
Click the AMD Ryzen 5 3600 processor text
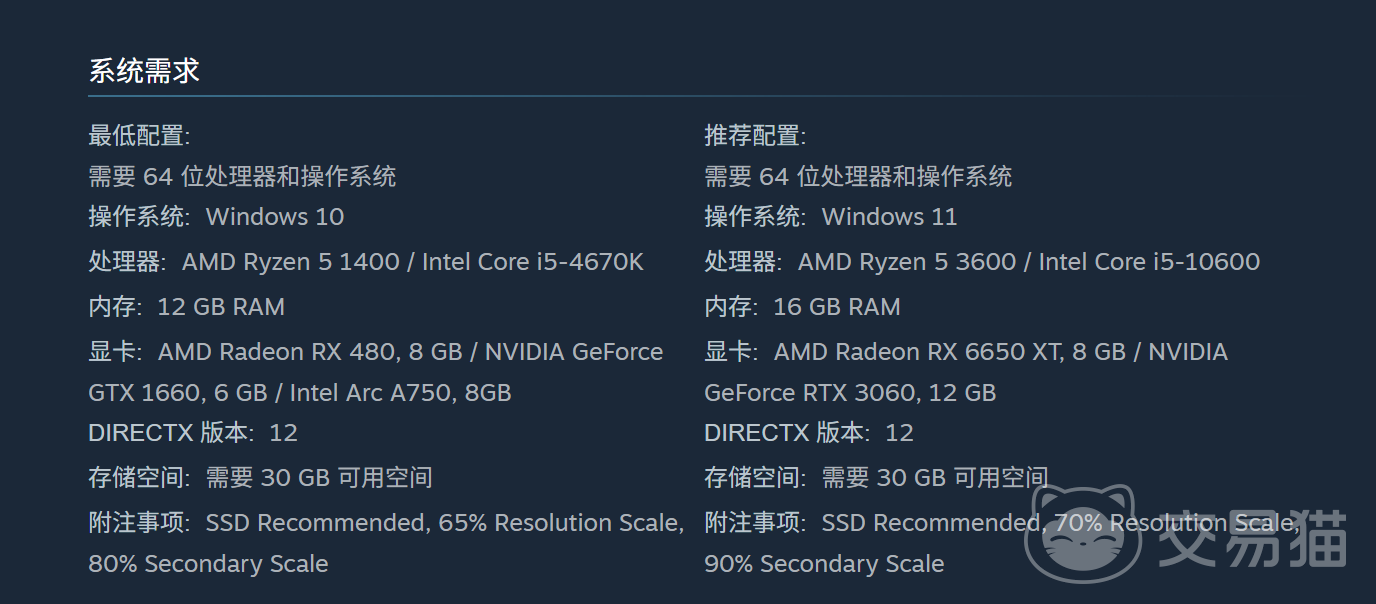pos(906,262)
